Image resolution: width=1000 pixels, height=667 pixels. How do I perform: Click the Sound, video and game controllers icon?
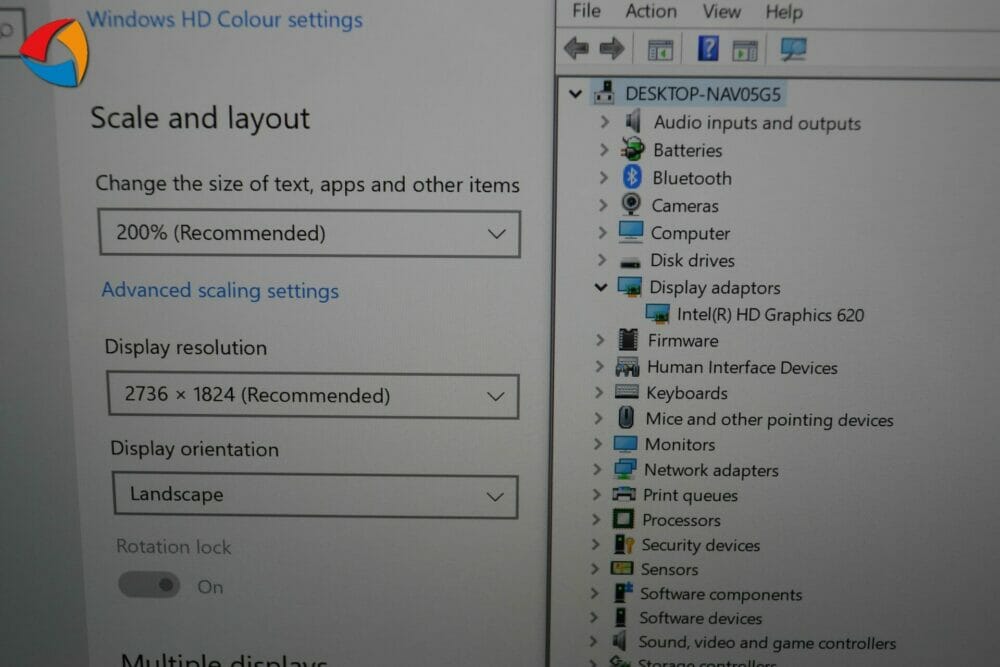click(619, 641)
